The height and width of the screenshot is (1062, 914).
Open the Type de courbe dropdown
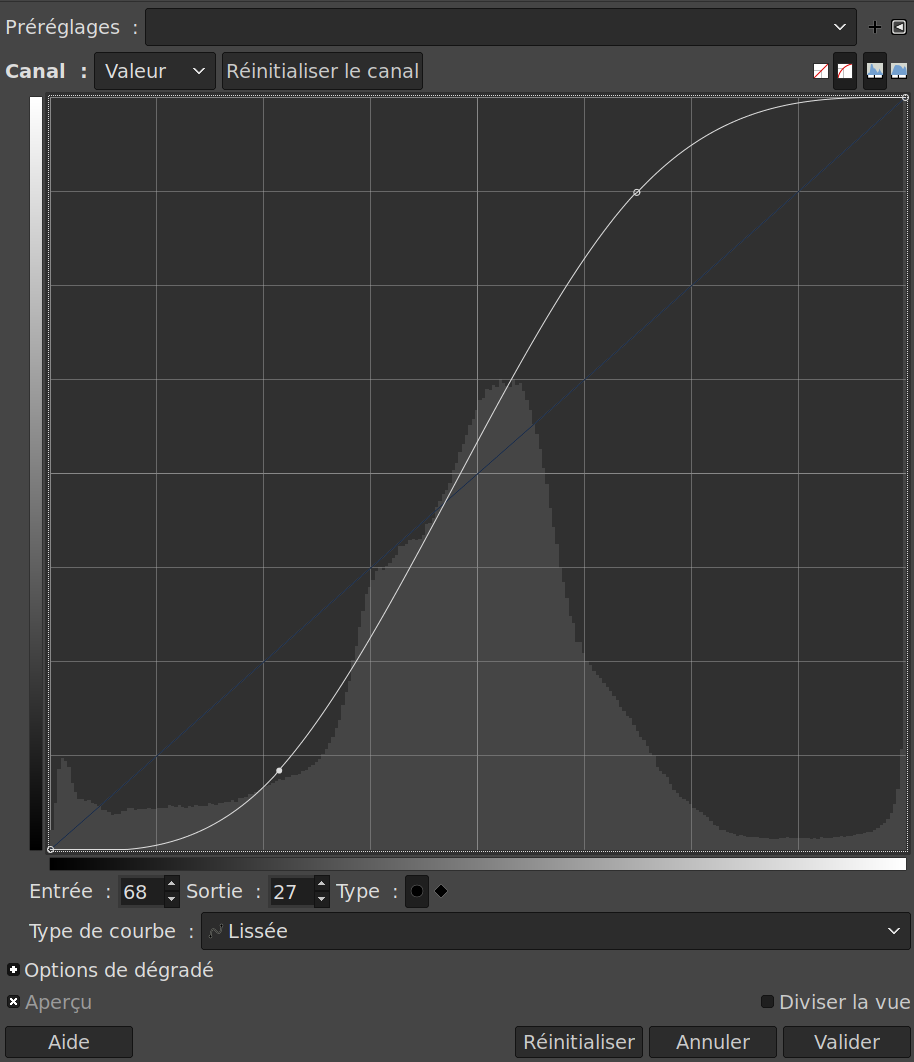(555, 931)
